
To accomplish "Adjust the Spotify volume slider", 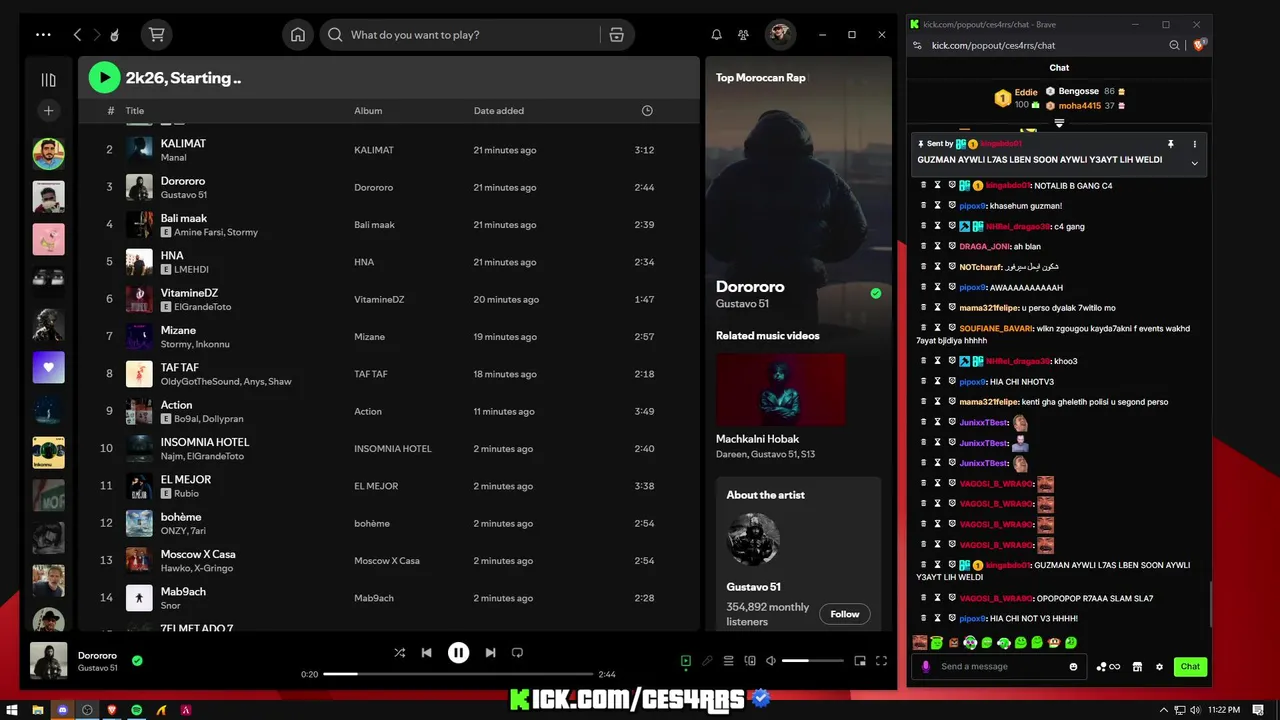I will (x=812, y=661).
